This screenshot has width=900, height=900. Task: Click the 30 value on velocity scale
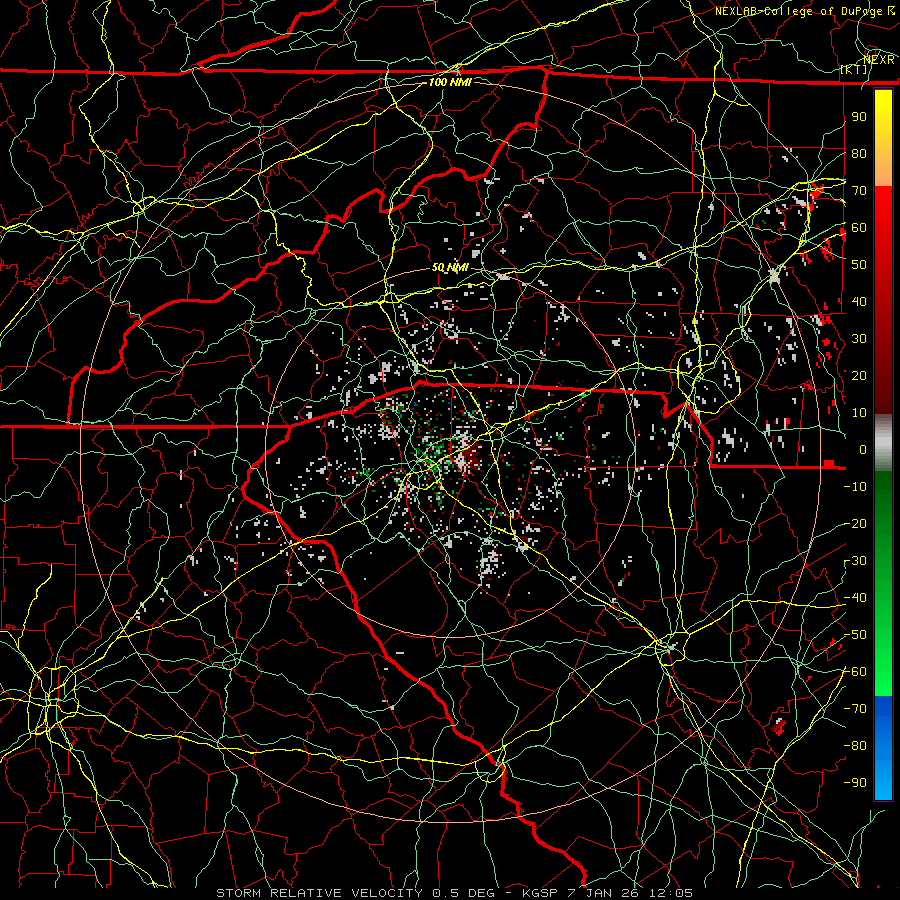tap(859, 339)
